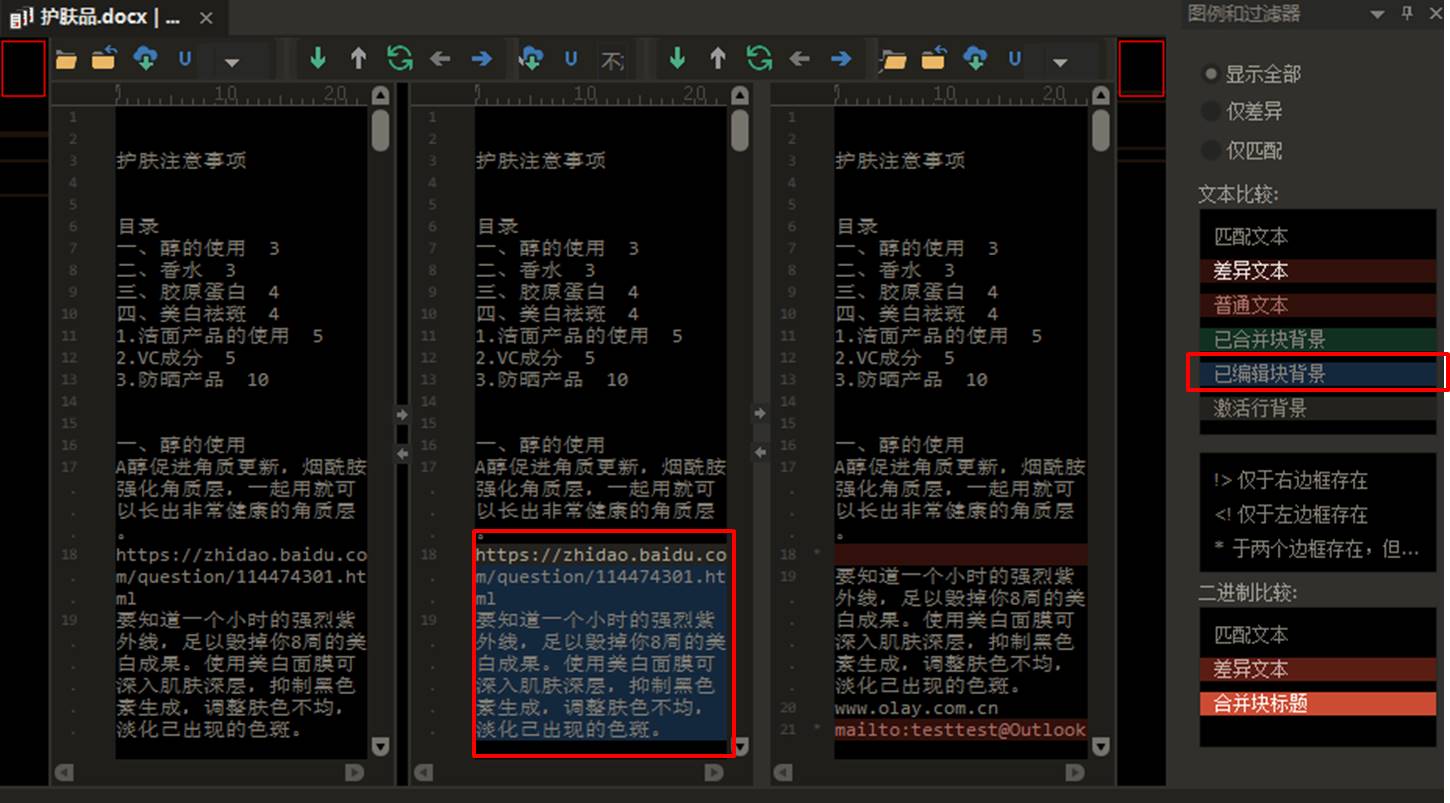
Task: Save the middle pane file using cloud icon
Action: (531, 60)
